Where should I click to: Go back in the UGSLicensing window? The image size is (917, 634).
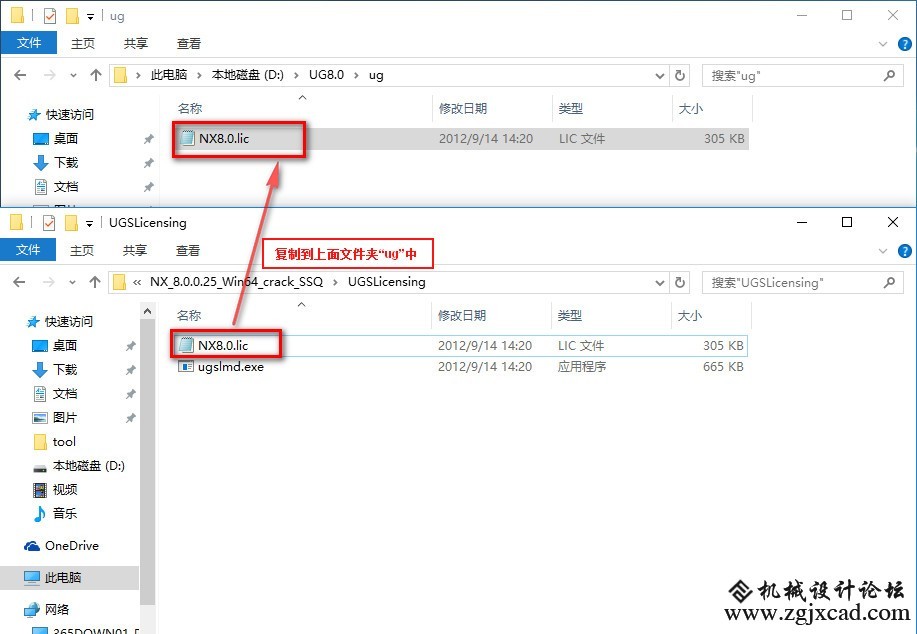click(x=19, y=282)
